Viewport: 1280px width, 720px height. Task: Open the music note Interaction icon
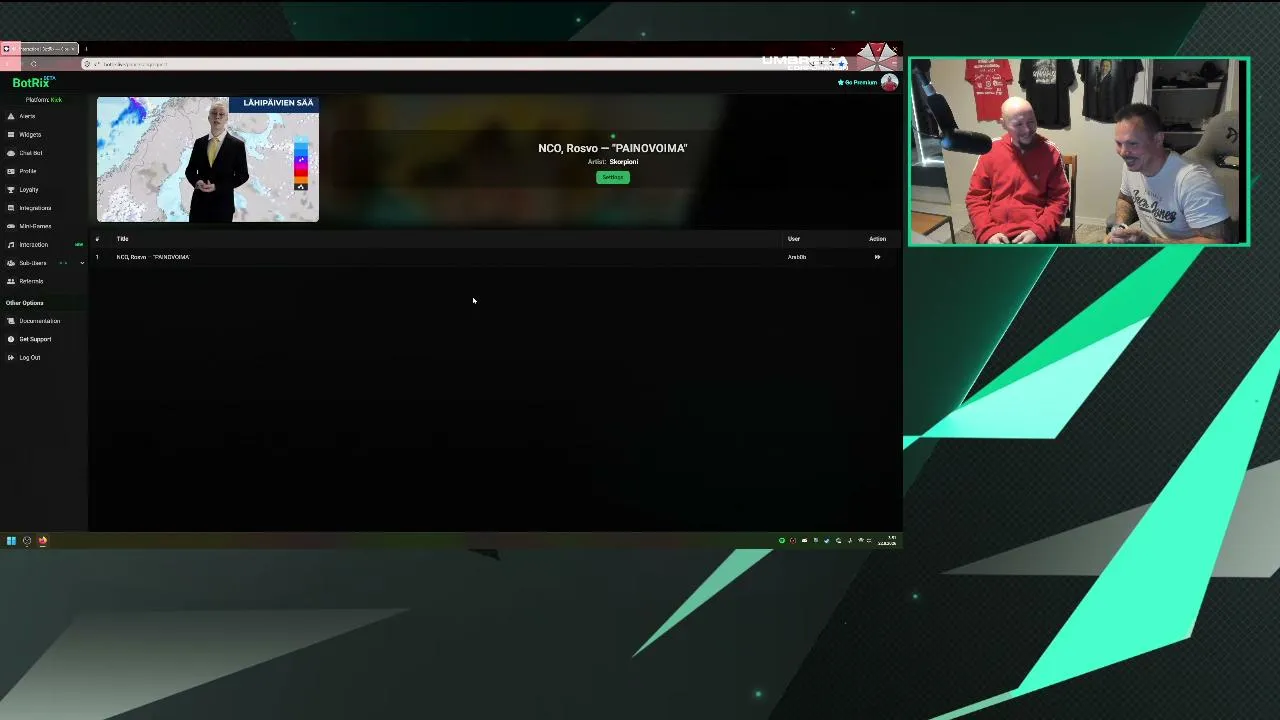(11, 244)
